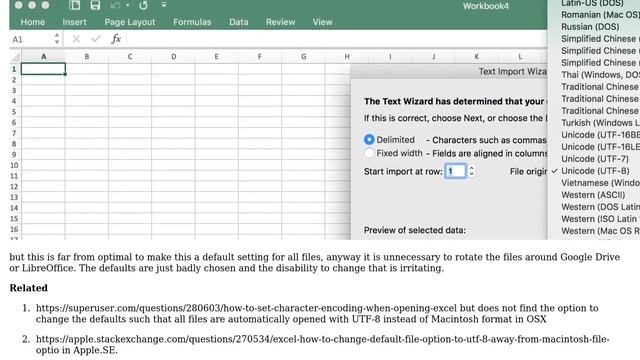Switch to the Page Layout tab
This screenshot has height=360, width=640.
130,22
